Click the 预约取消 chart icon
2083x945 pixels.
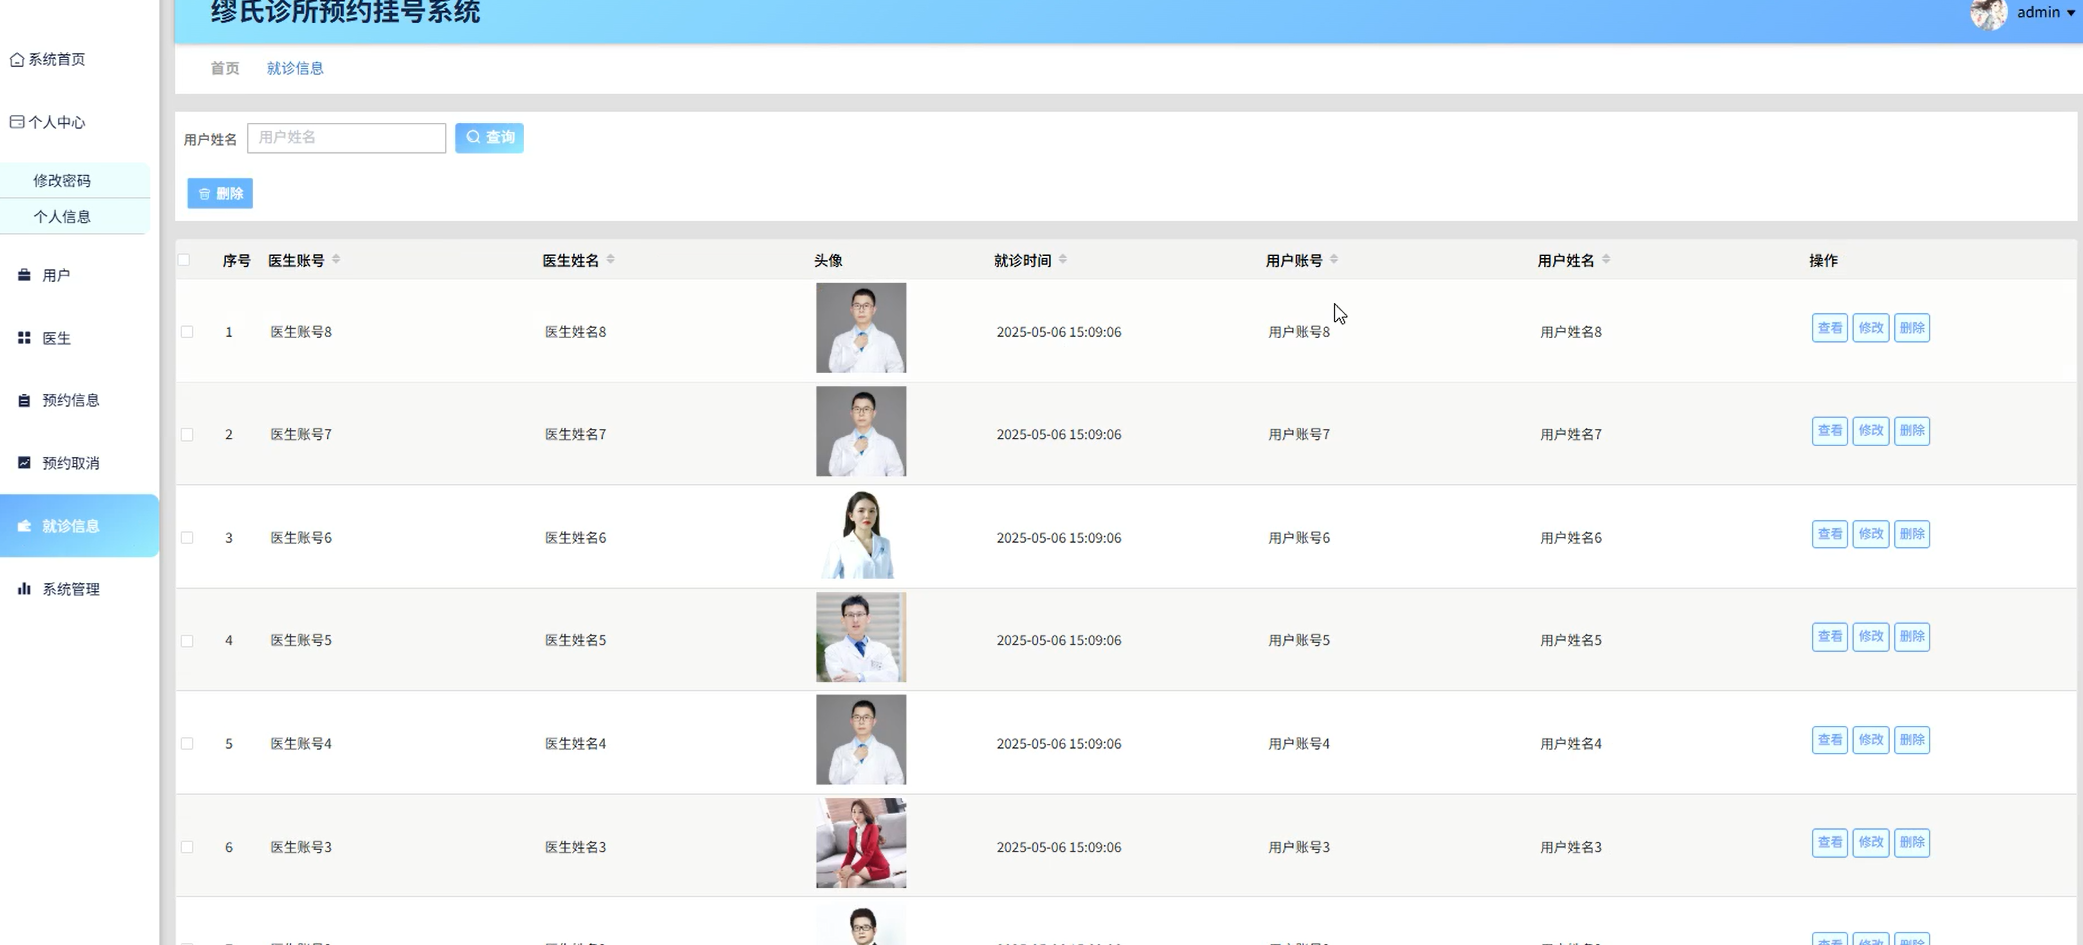click(x=24, y=463)
